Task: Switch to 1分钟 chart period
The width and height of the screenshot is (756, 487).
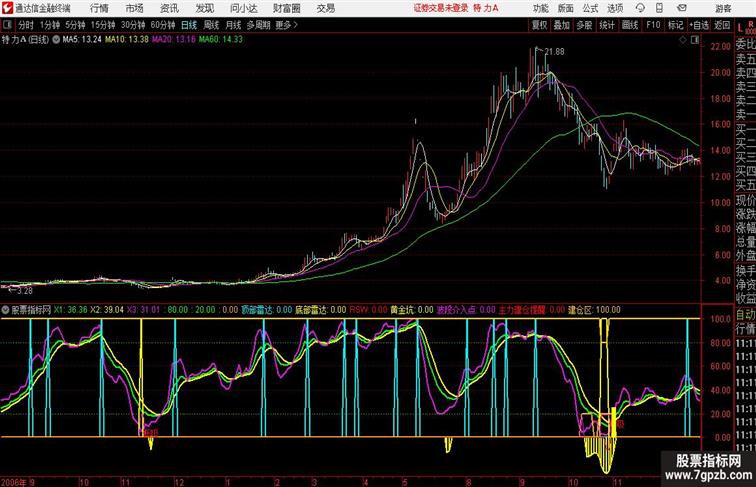Action: pos(50,25)
